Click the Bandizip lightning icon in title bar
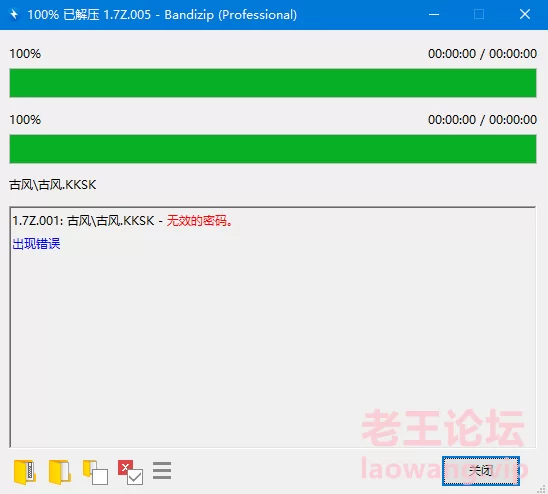The image size is (548, 494). [x=14, y=15]
